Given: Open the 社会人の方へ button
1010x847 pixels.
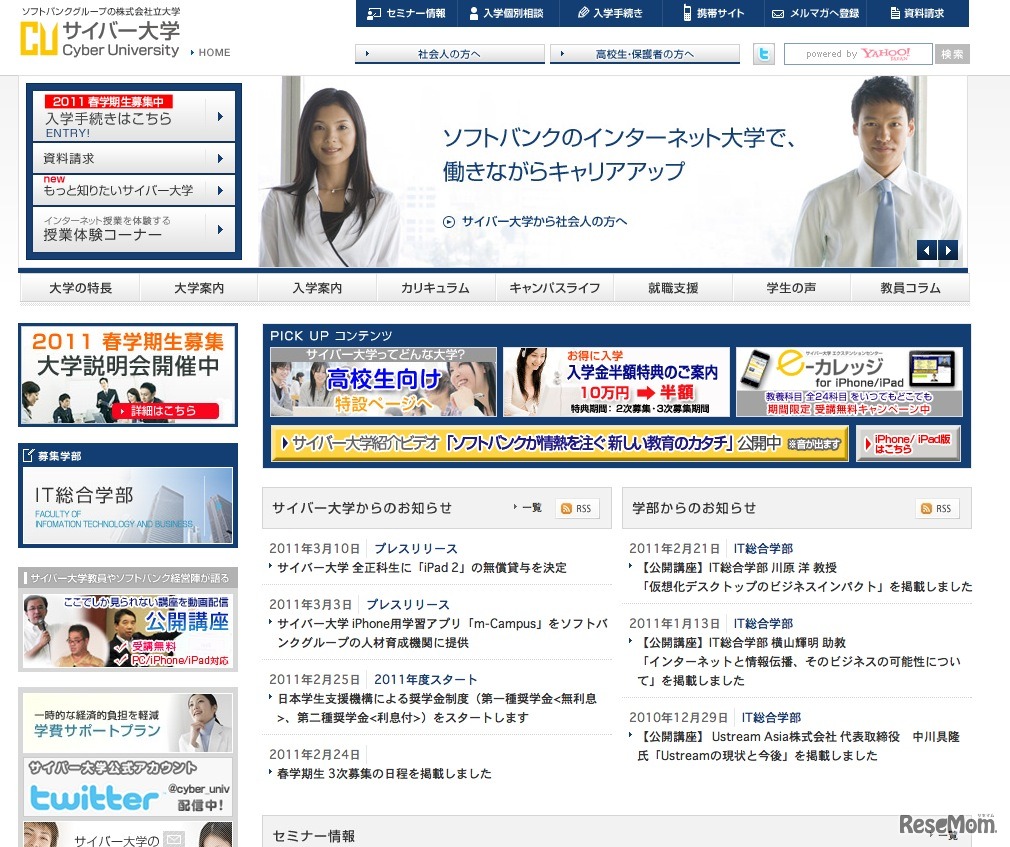Looking at the screenshot, I should coord(450,54).
